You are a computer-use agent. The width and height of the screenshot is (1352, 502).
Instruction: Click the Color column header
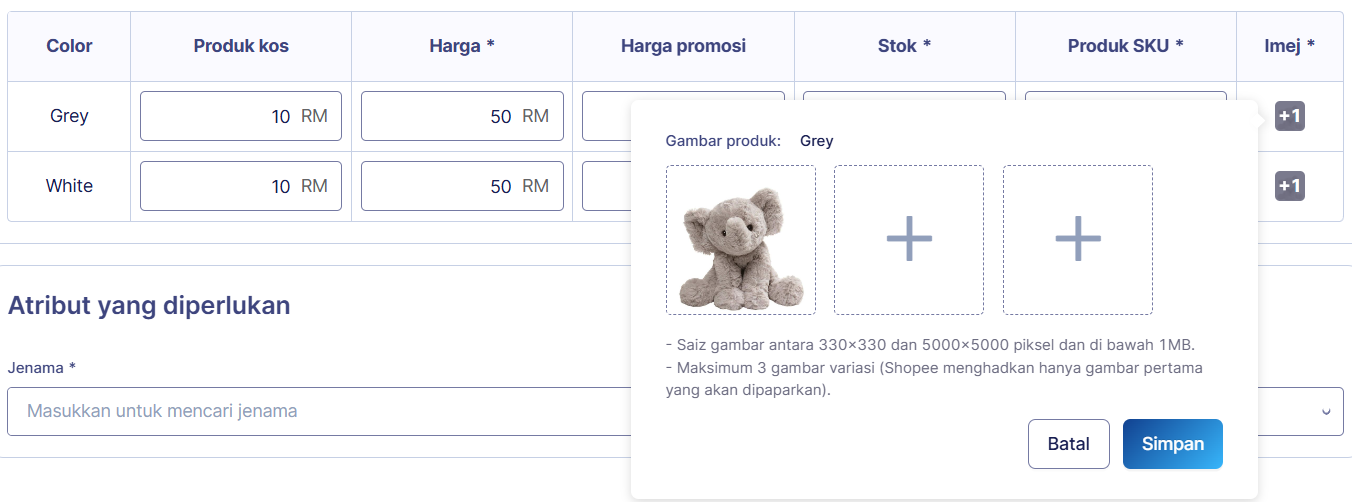tap(69, 46)
